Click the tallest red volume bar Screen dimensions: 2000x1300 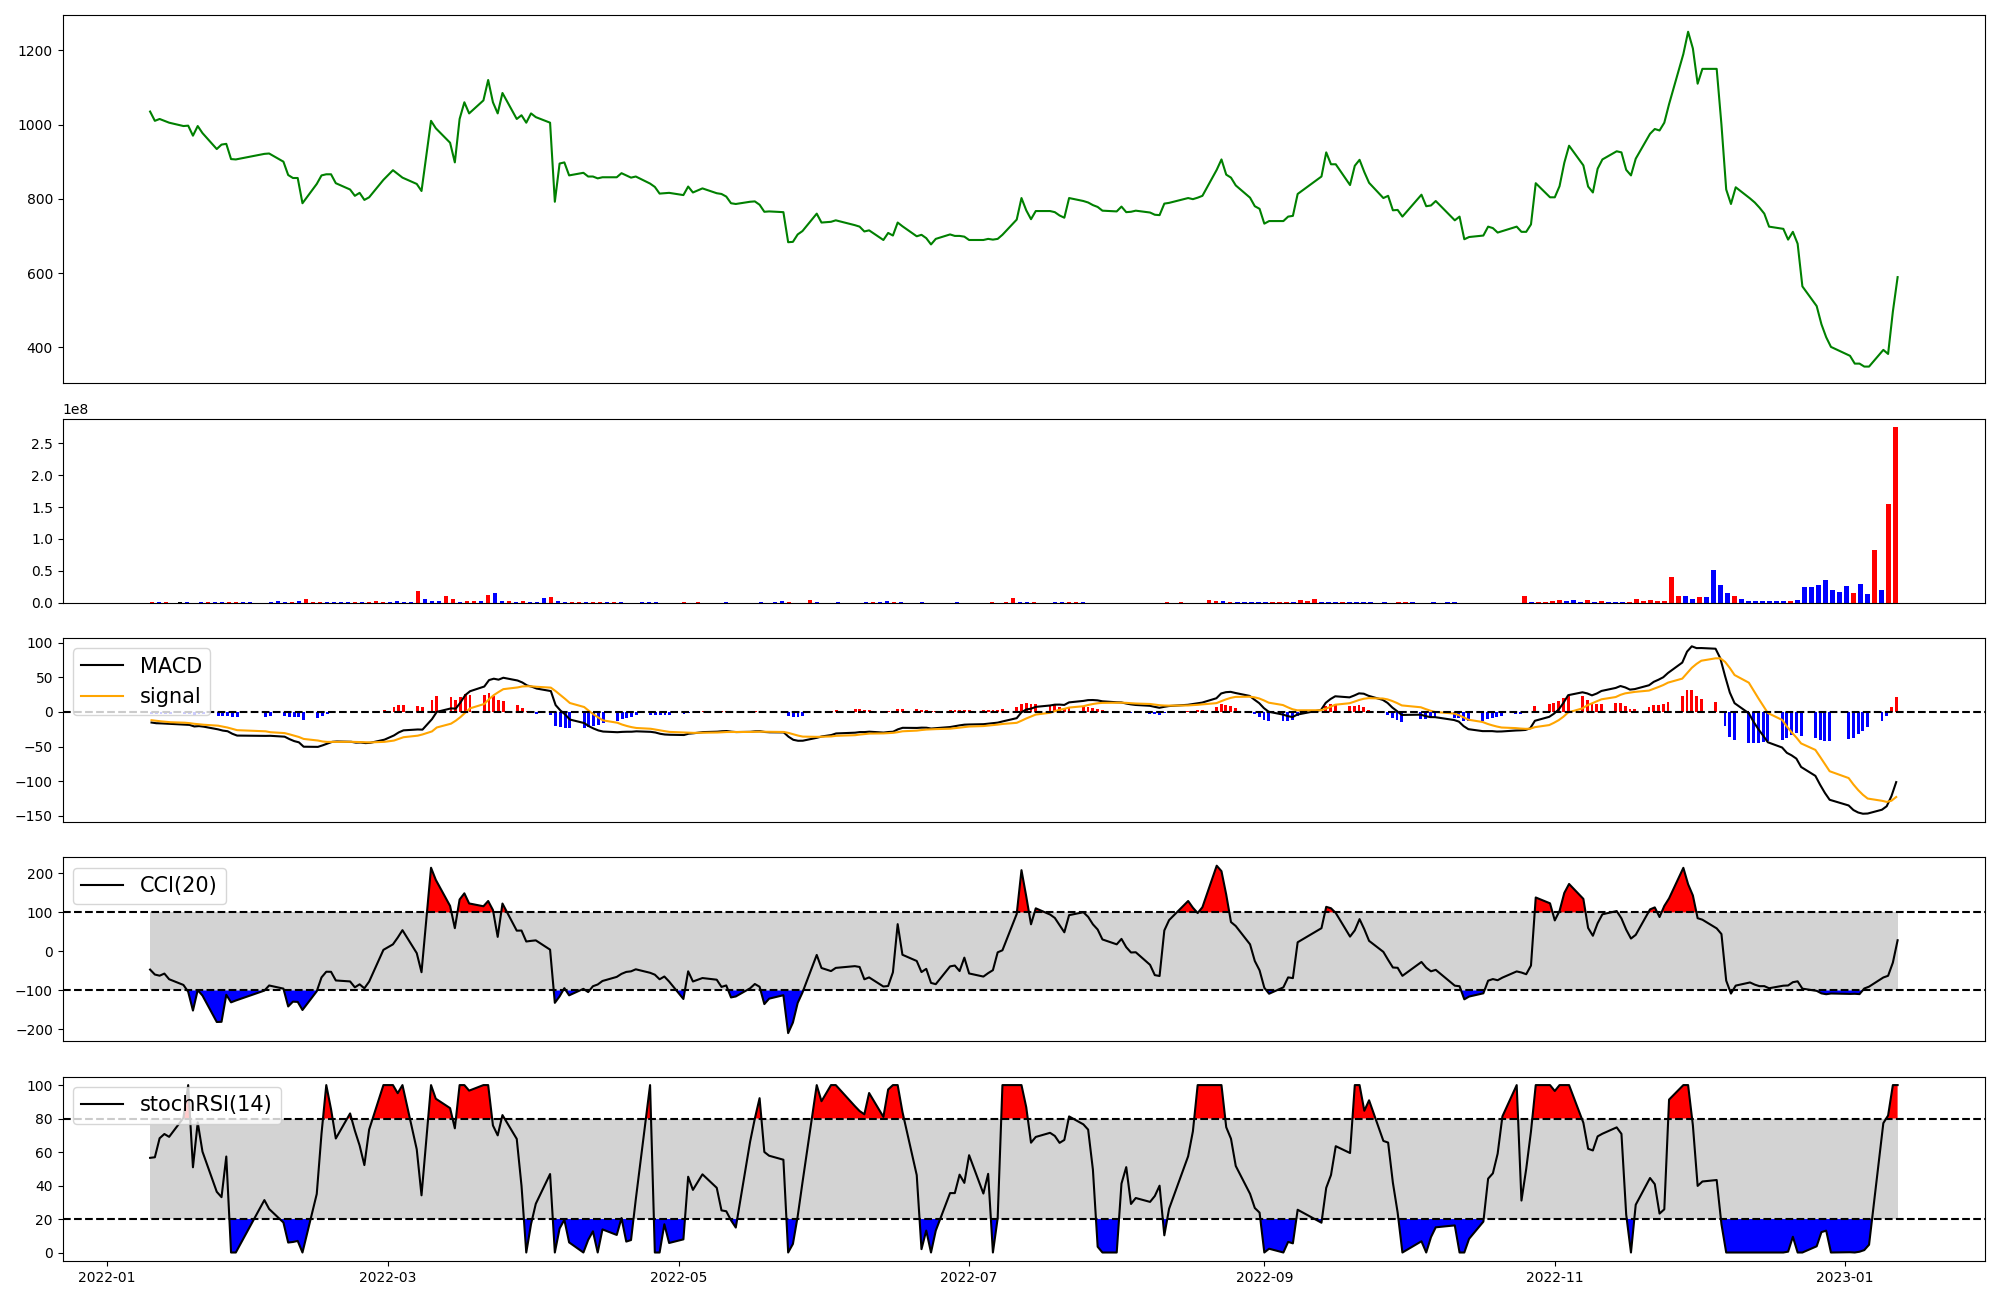pyautogui.click(x=1895, y=515)
